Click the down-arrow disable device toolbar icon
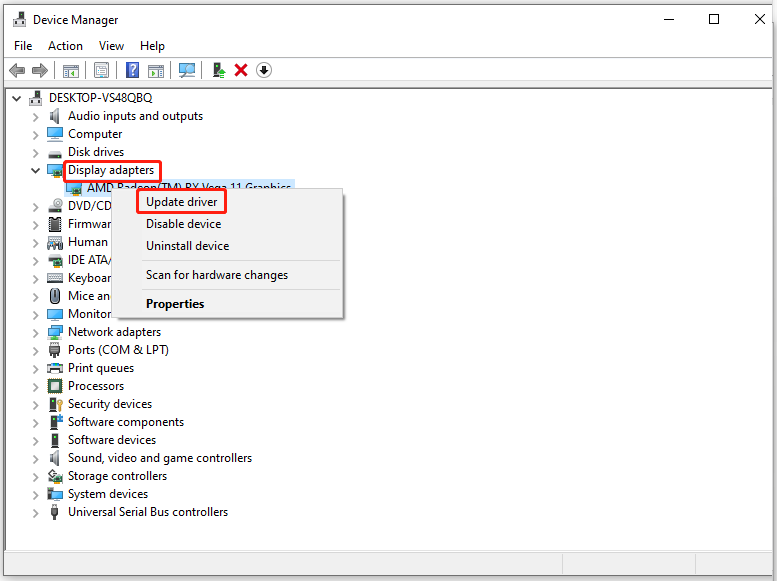 pyautogui.click(x=264, y=70)
